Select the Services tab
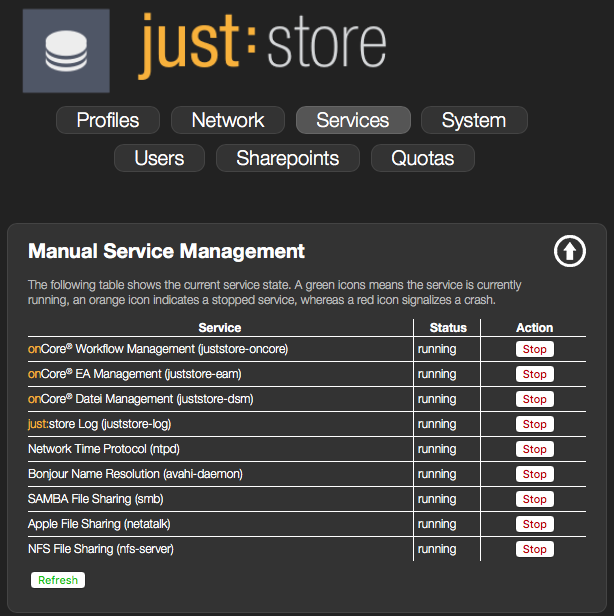Image resolution: width=614 pixels, height=616 pixels. point(353,120)
